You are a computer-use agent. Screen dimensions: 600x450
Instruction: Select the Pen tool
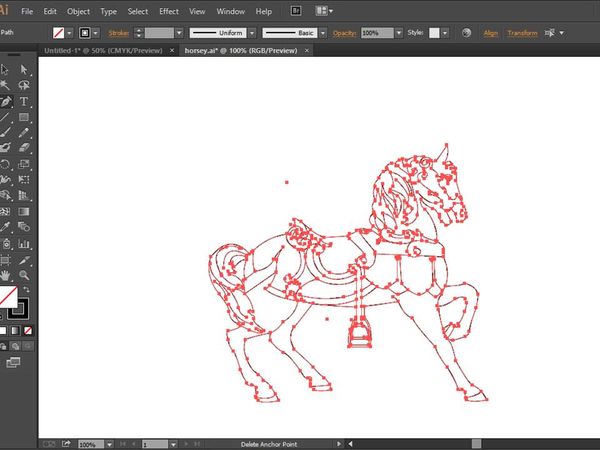coord(5,101)
